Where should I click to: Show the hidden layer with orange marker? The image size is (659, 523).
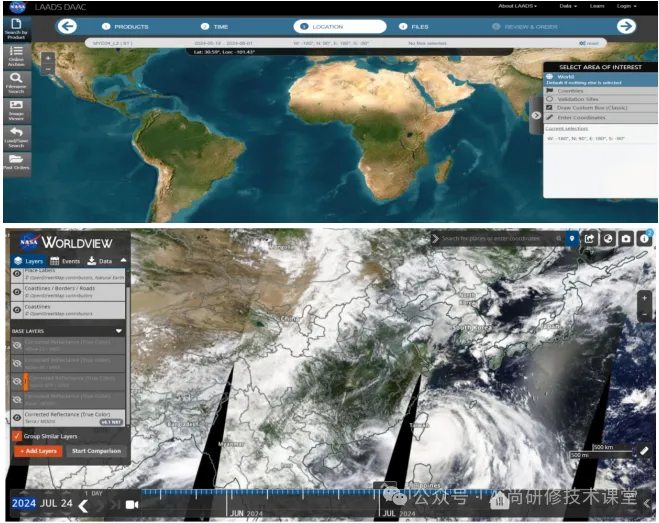pyautogui.click(x=17, y=381)
